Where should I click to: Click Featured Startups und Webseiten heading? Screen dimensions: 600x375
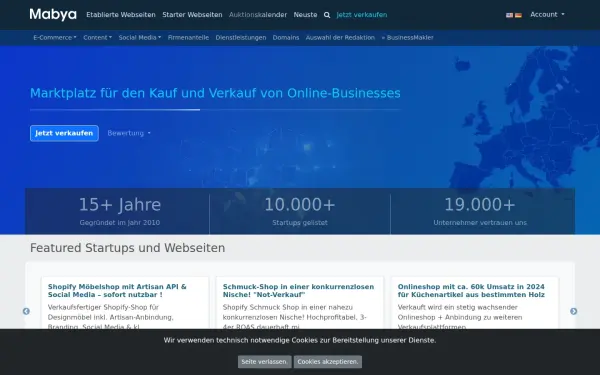tap(127, 248)
